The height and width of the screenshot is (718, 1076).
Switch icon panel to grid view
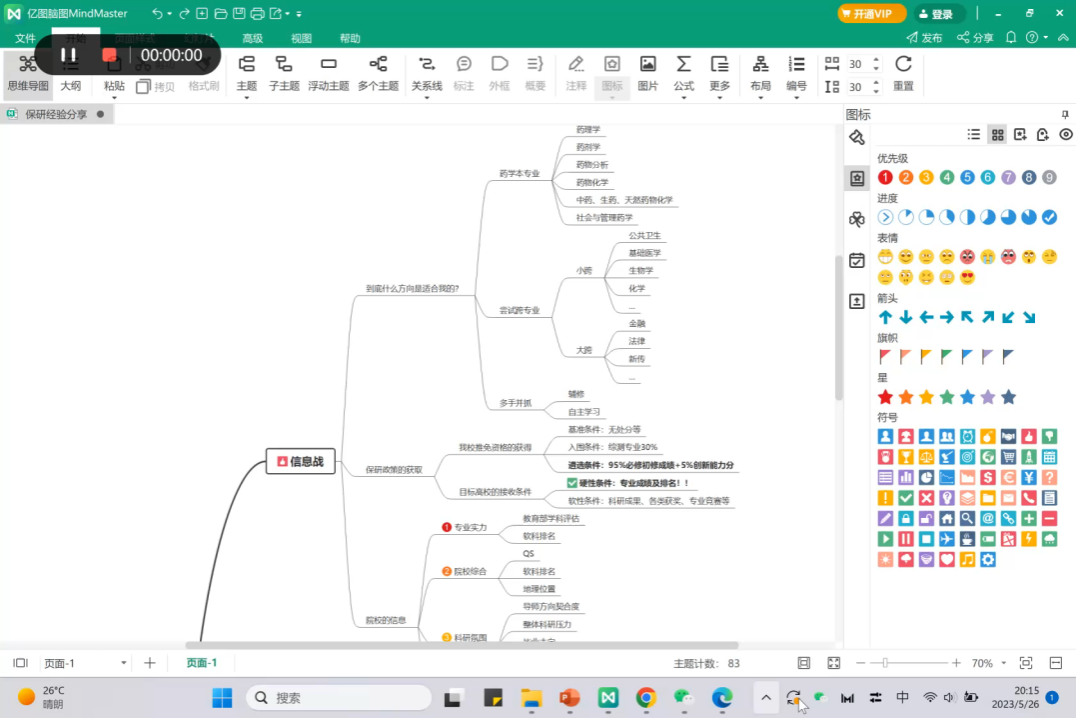tap(997, 134)
